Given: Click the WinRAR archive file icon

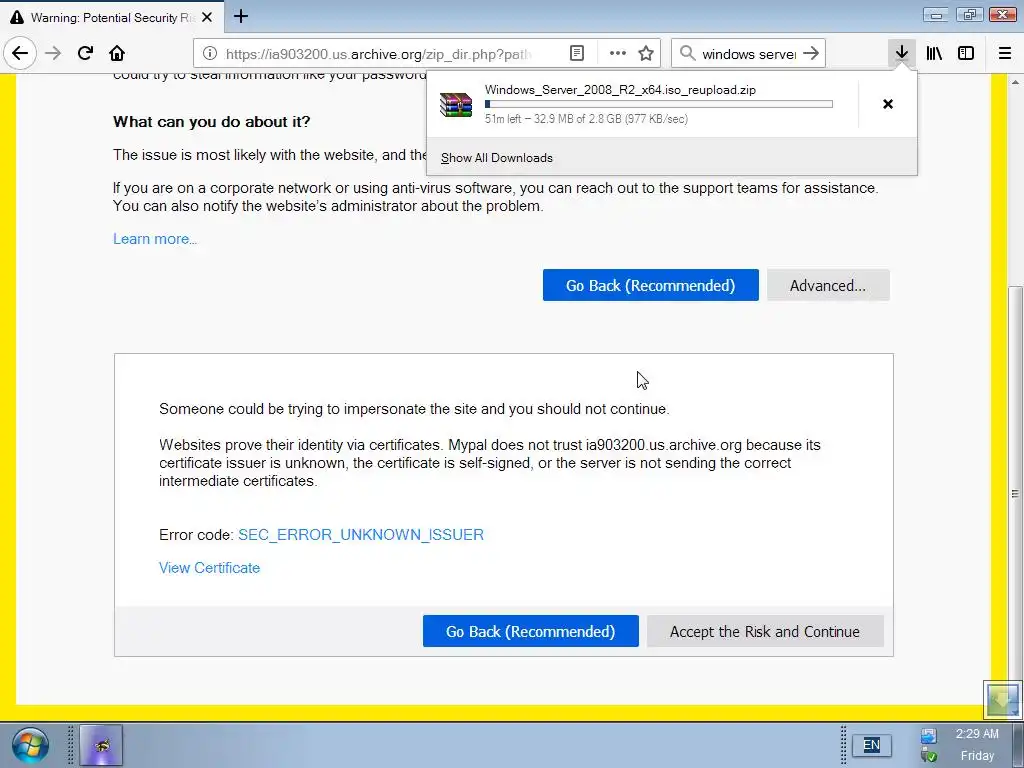Looking at the screenshot, I should pyautogui.click(x=456, y=104).
